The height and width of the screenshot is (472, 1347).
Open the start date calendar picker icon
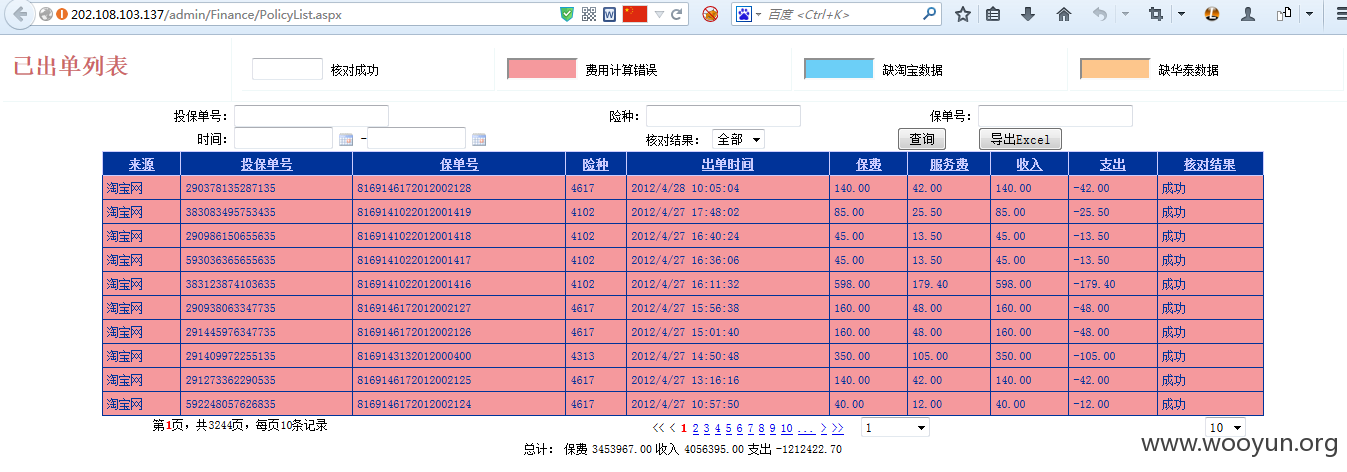tap(346, 140)
